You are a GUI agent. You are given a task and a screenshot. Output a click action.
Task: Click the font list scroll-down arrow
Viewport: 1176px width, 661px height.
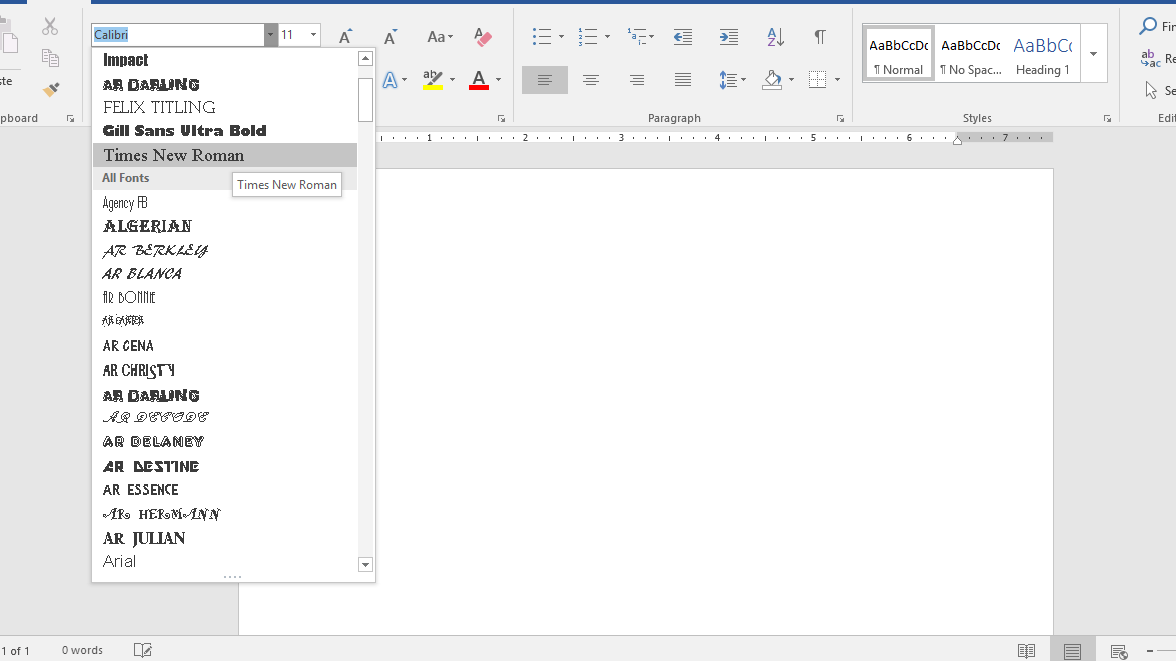[x=365, y=565]
